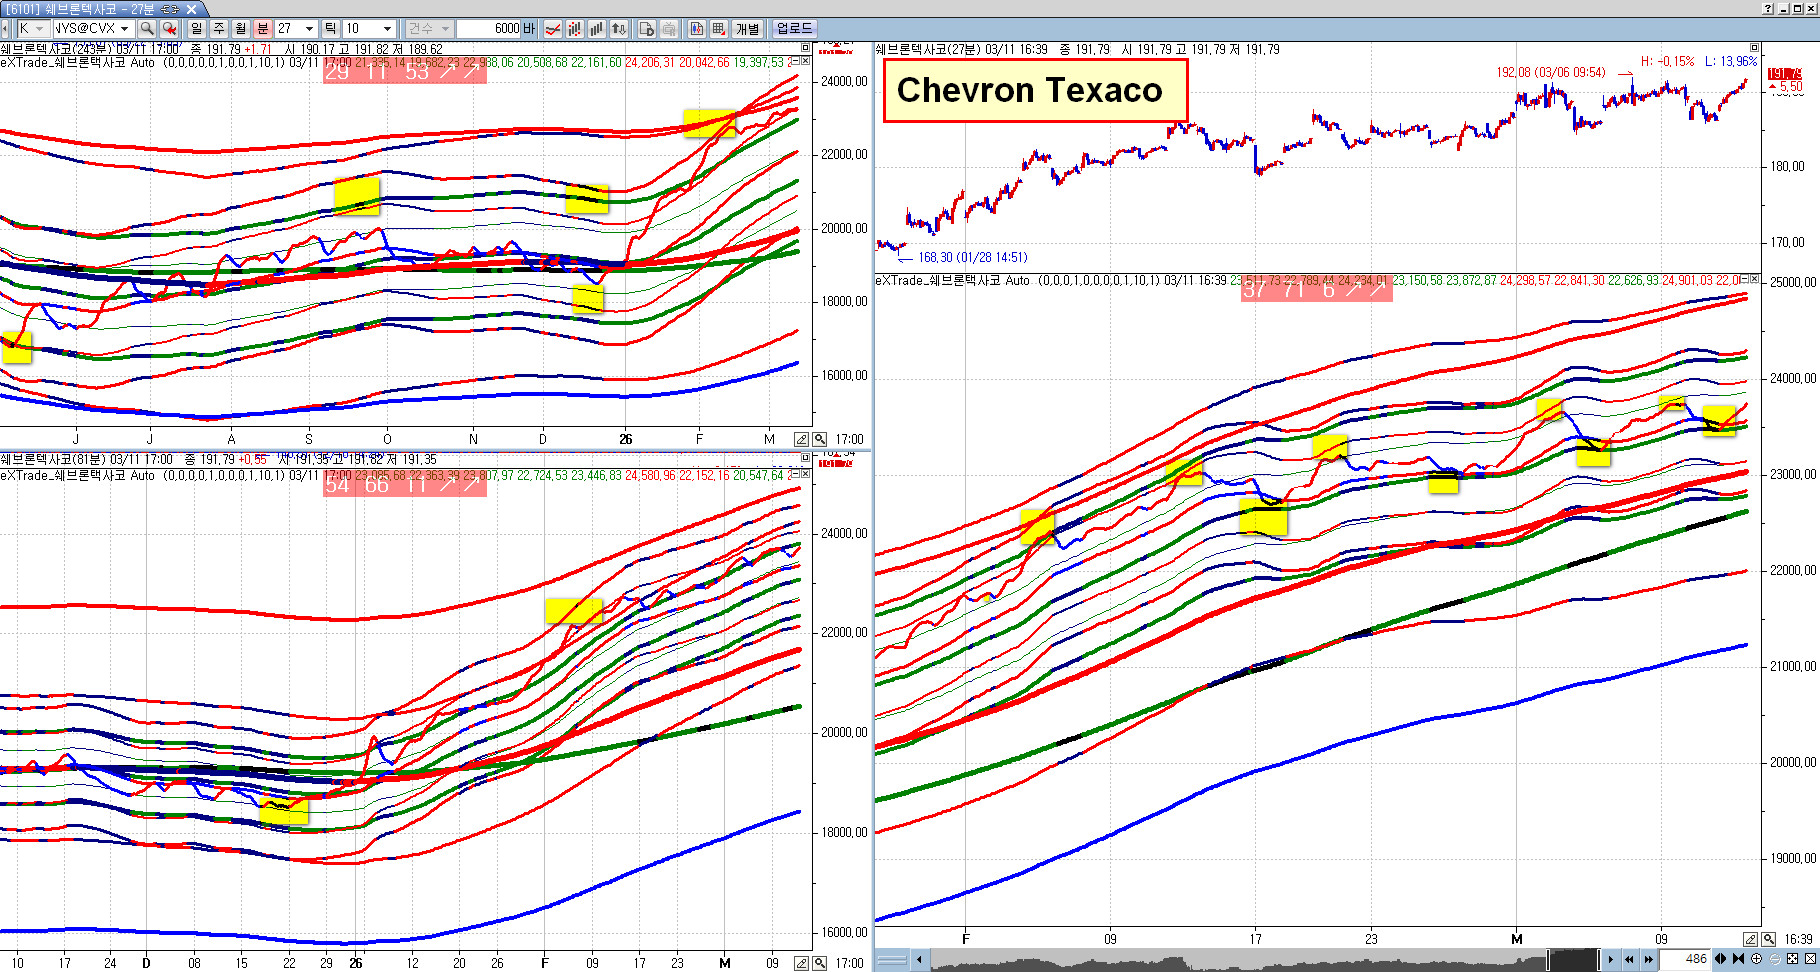Click the bar chart indicator icon
1820x972 pixels.
pyautogui.click(x=597, y=29)
